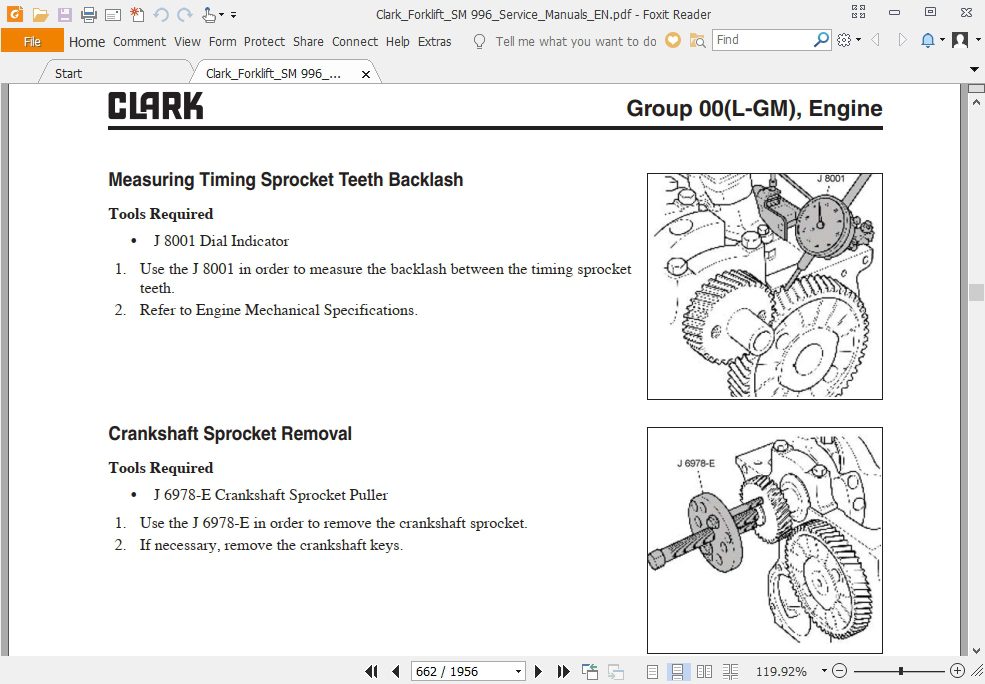Screen dimensions: 985x684
Task: Expand touch mode dropdown arrow
Action: click(221, 15)
